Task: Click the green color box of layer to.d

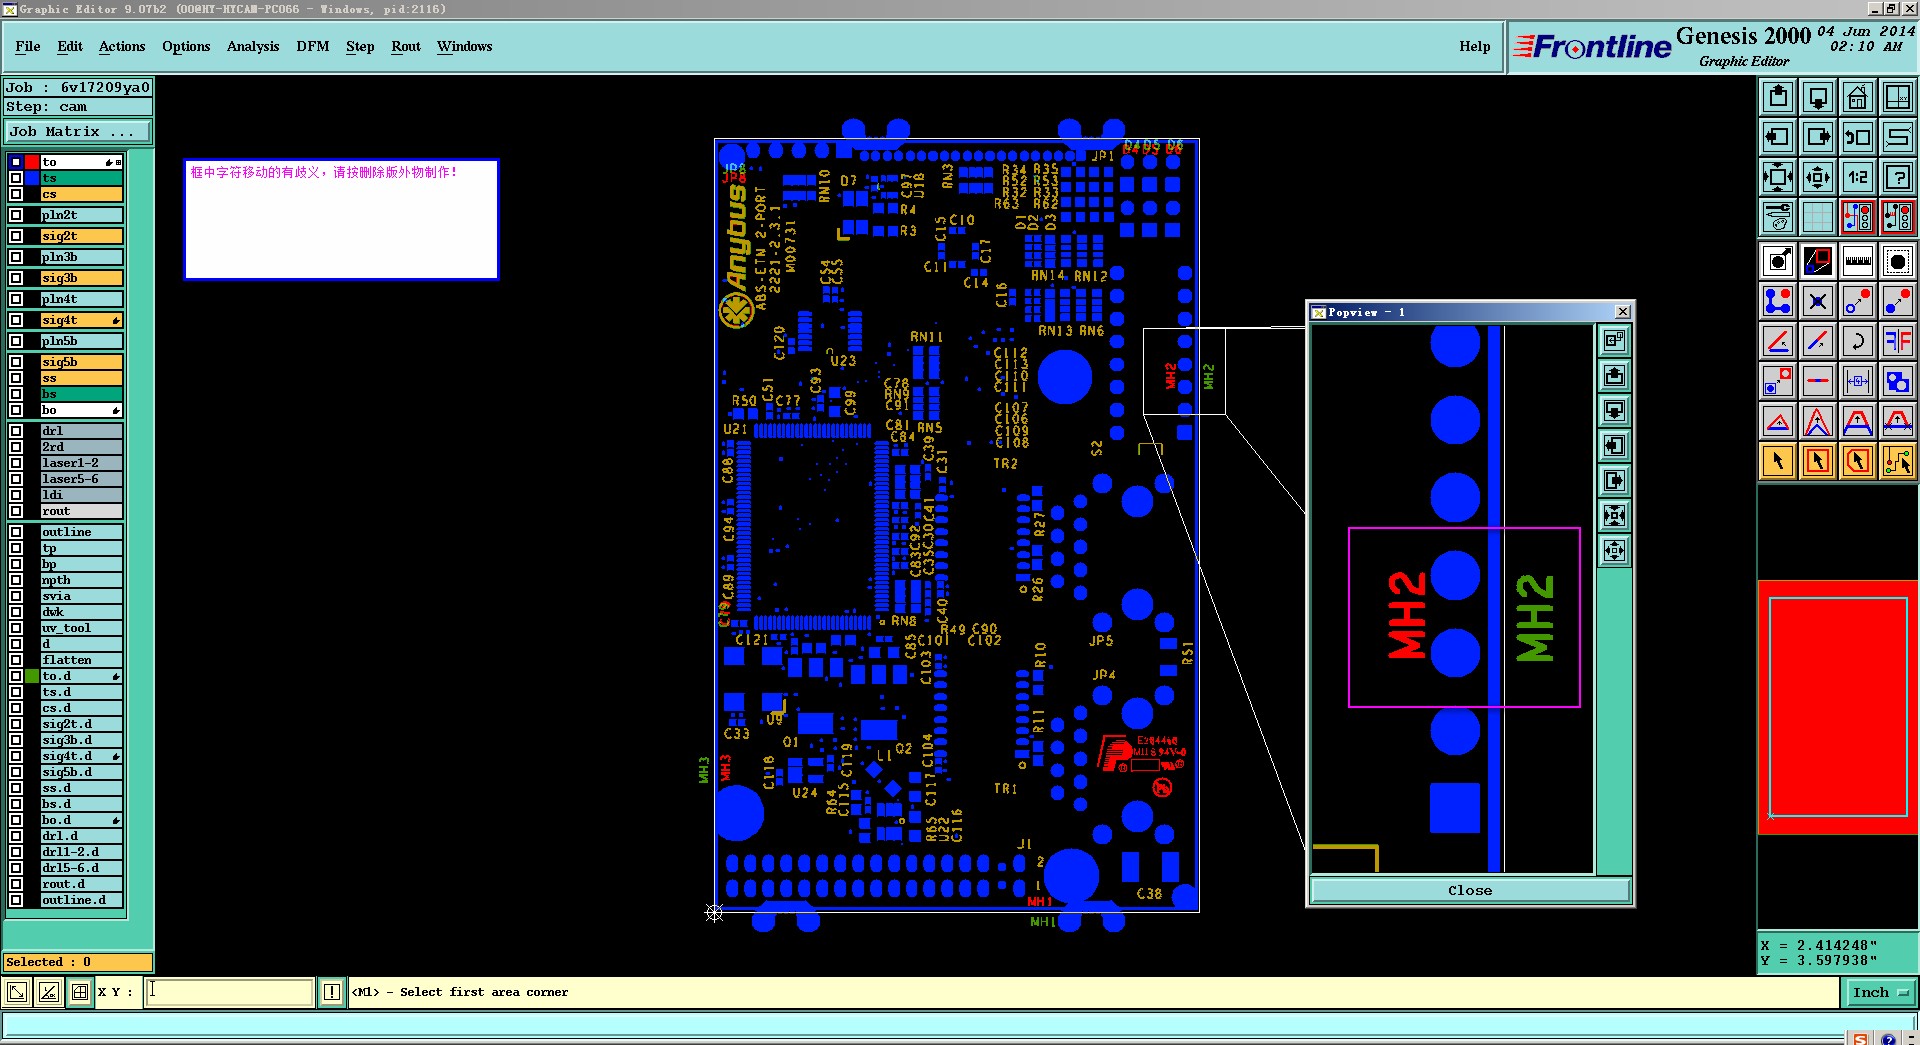Action: pyautogui.click(x=32, y=676)
